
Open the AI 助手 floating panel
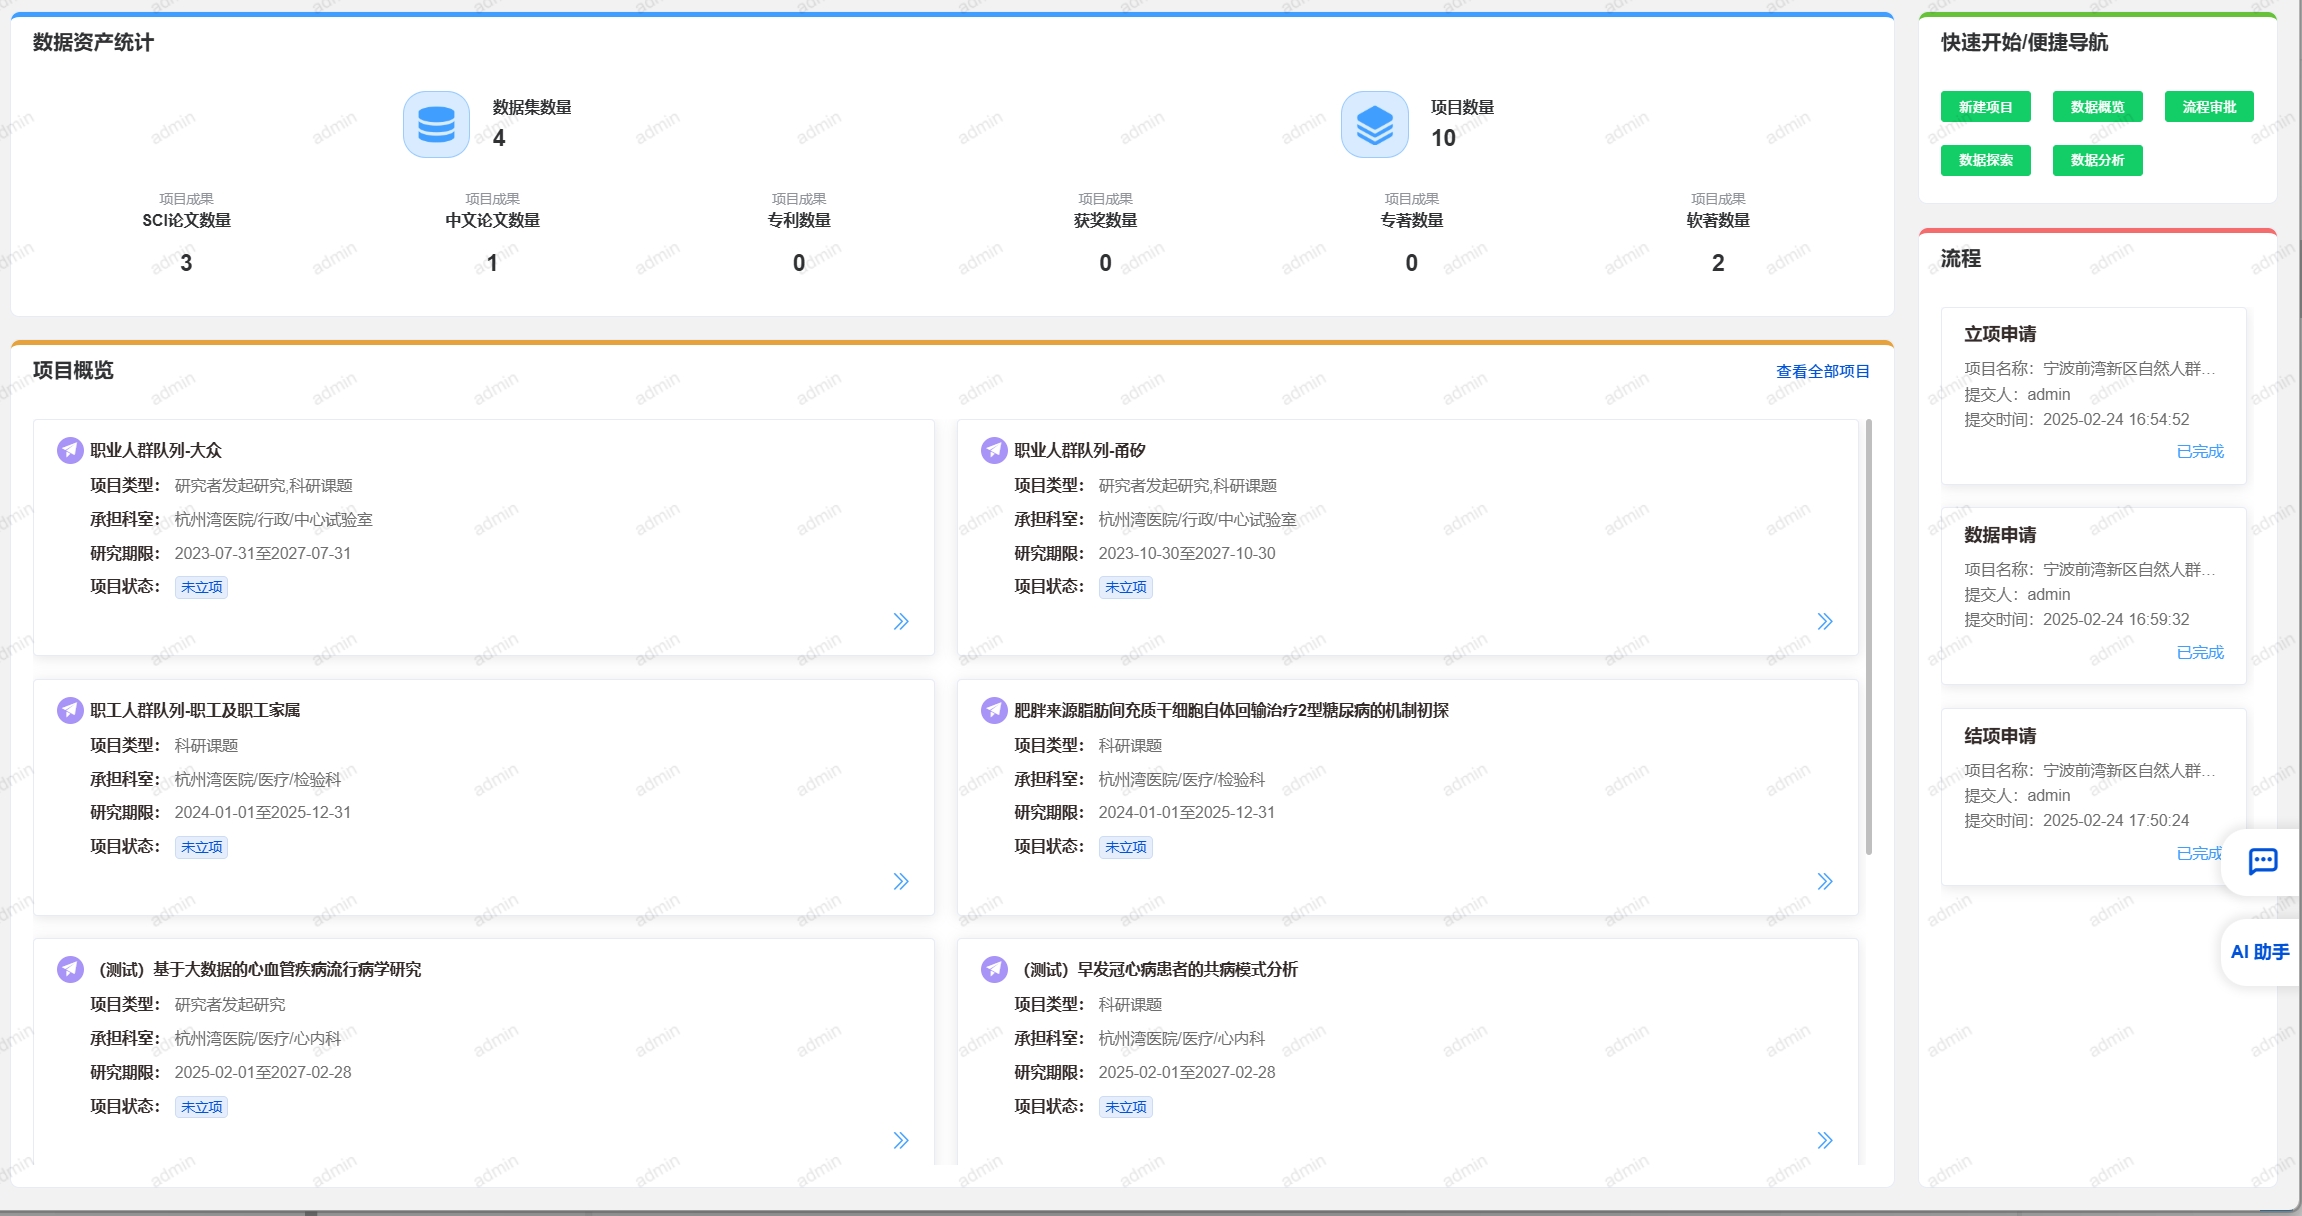coord(2260,952)
